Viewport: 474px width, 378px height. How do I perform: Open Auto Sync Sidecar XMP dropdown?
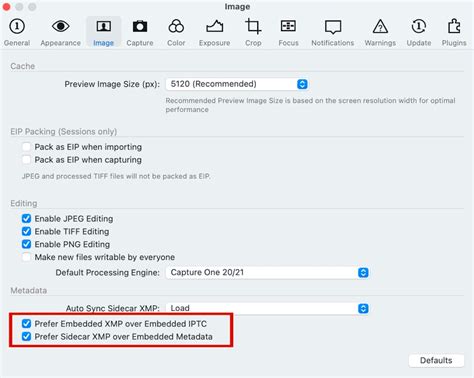tap(267, 308)
